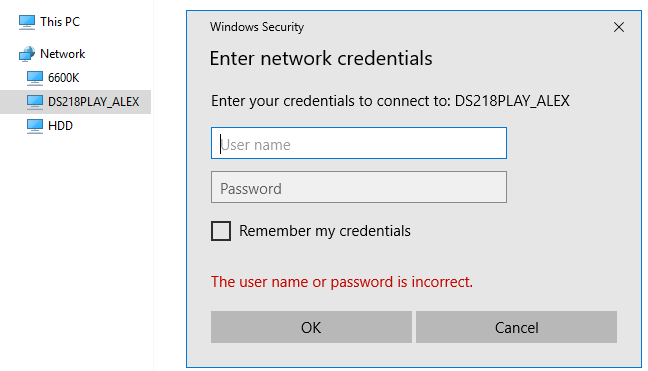Click the 6600K computer icon

(x=35, y=78)
